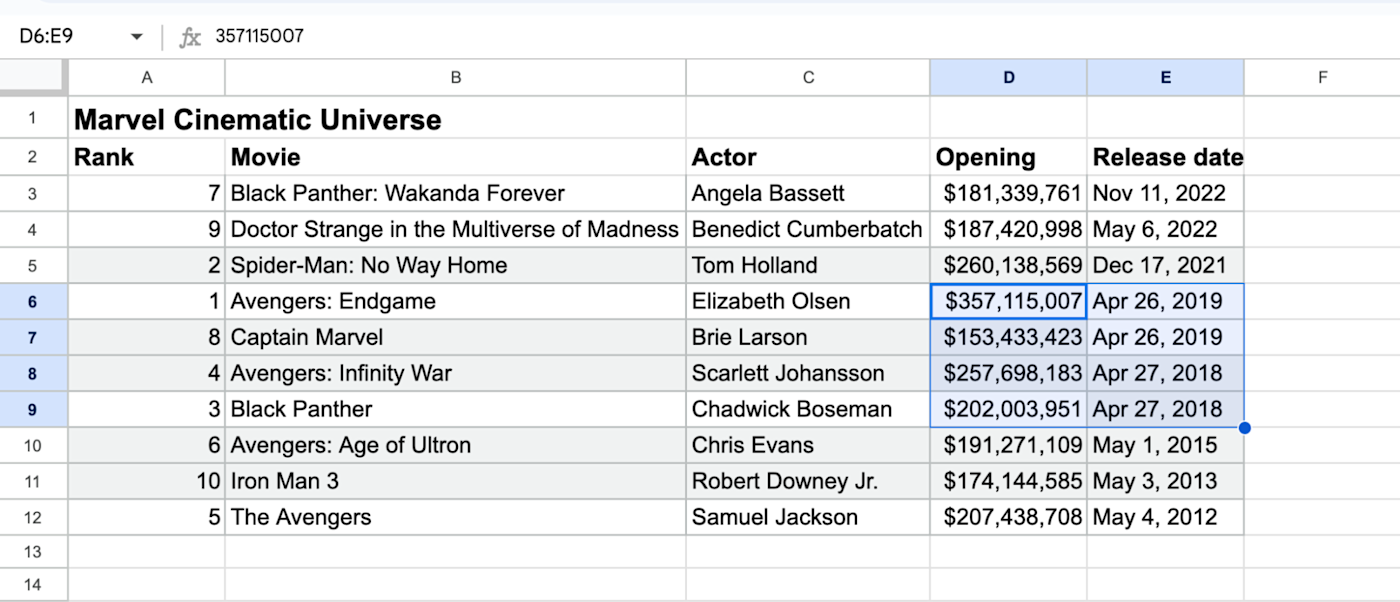Select column B header

455,77
